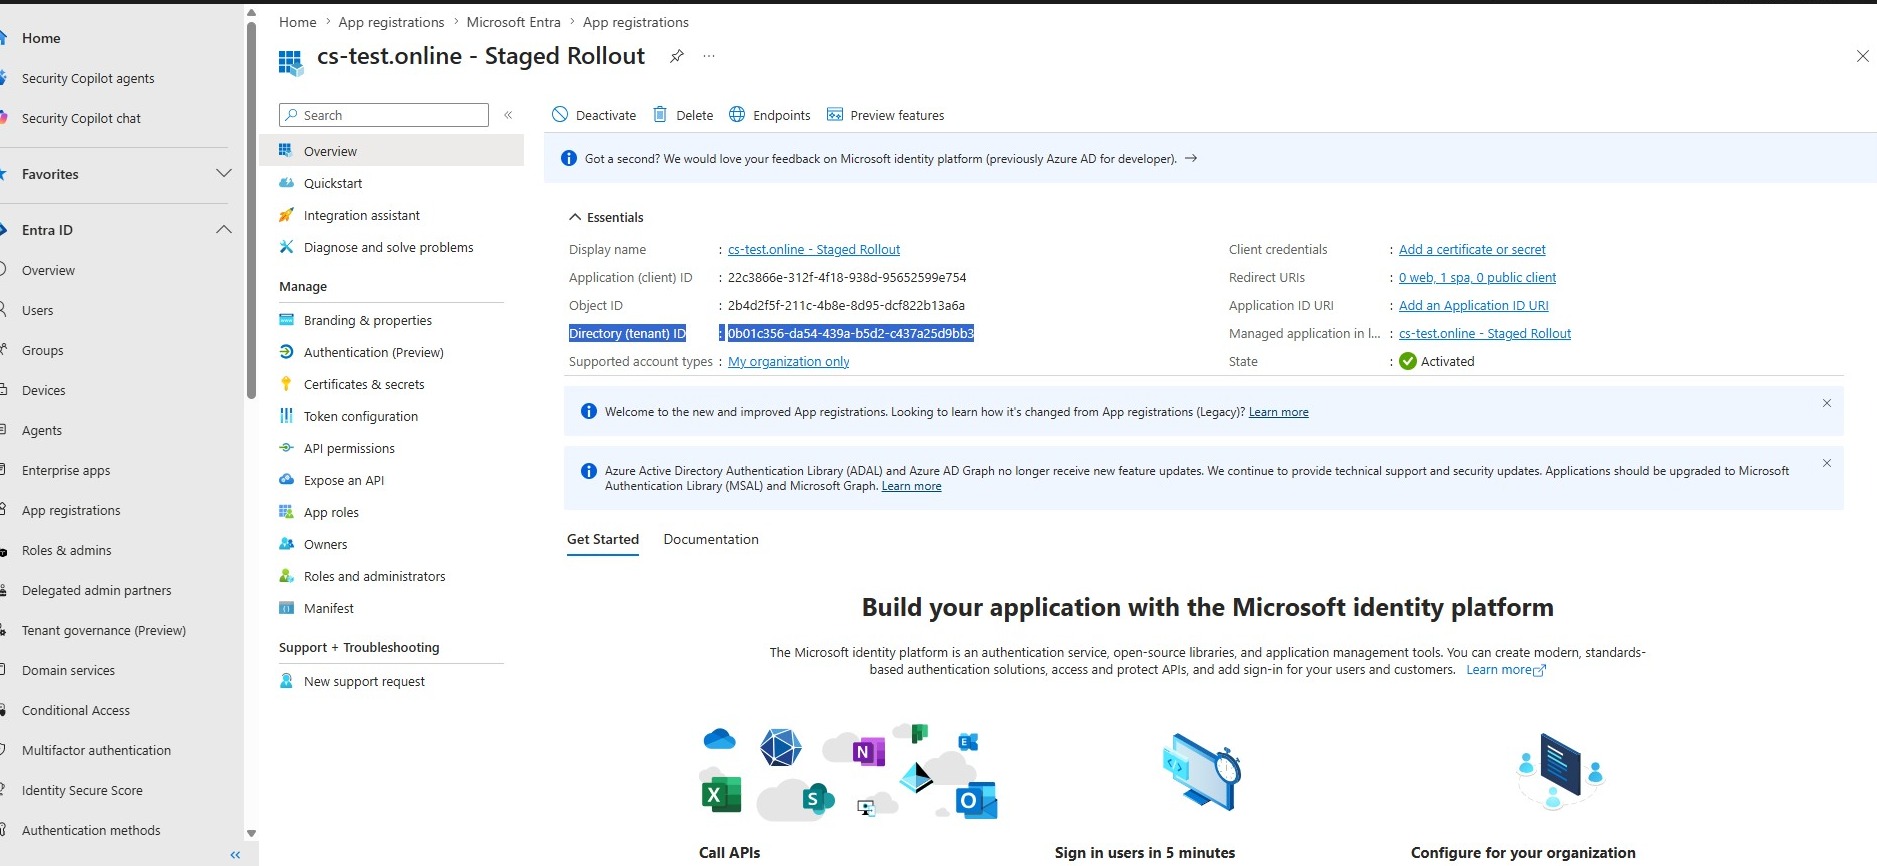Go to Microsoft Entra breadcrumb

coord(513,22)
